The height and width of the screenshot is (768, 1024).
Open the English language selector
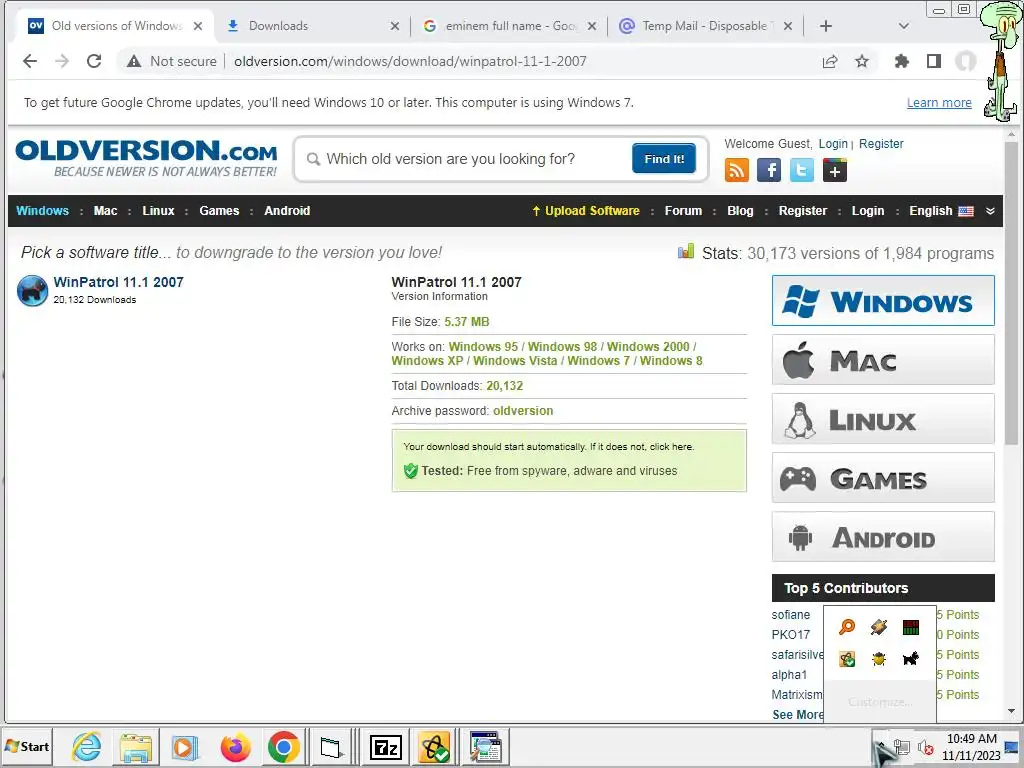point(941,211)
